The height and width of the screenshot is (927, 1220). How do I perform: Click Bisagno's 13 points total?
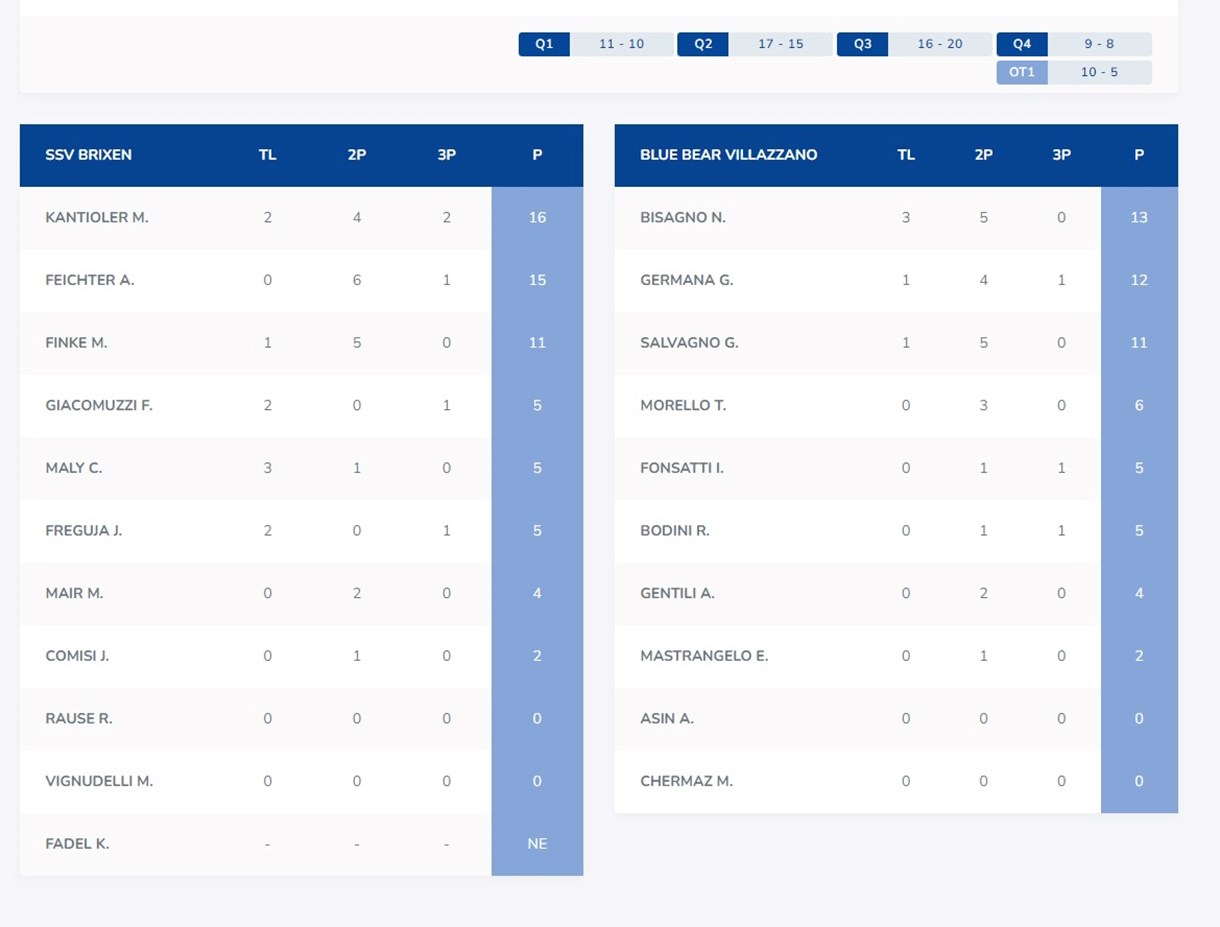[1138, 218]
